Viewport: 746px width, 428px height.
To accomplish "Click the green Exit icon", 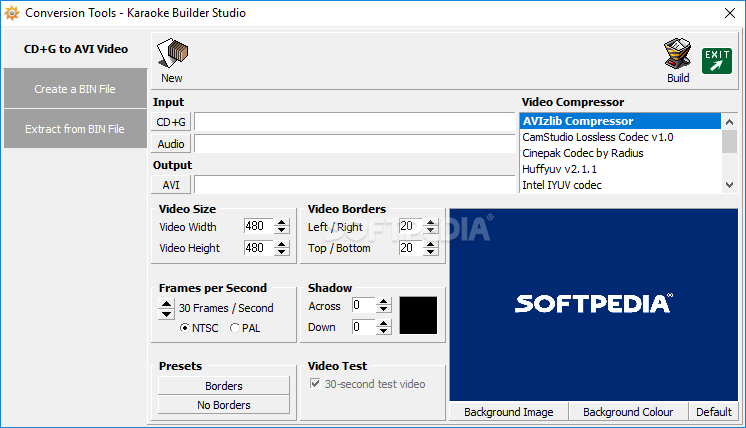I will 717,60.
